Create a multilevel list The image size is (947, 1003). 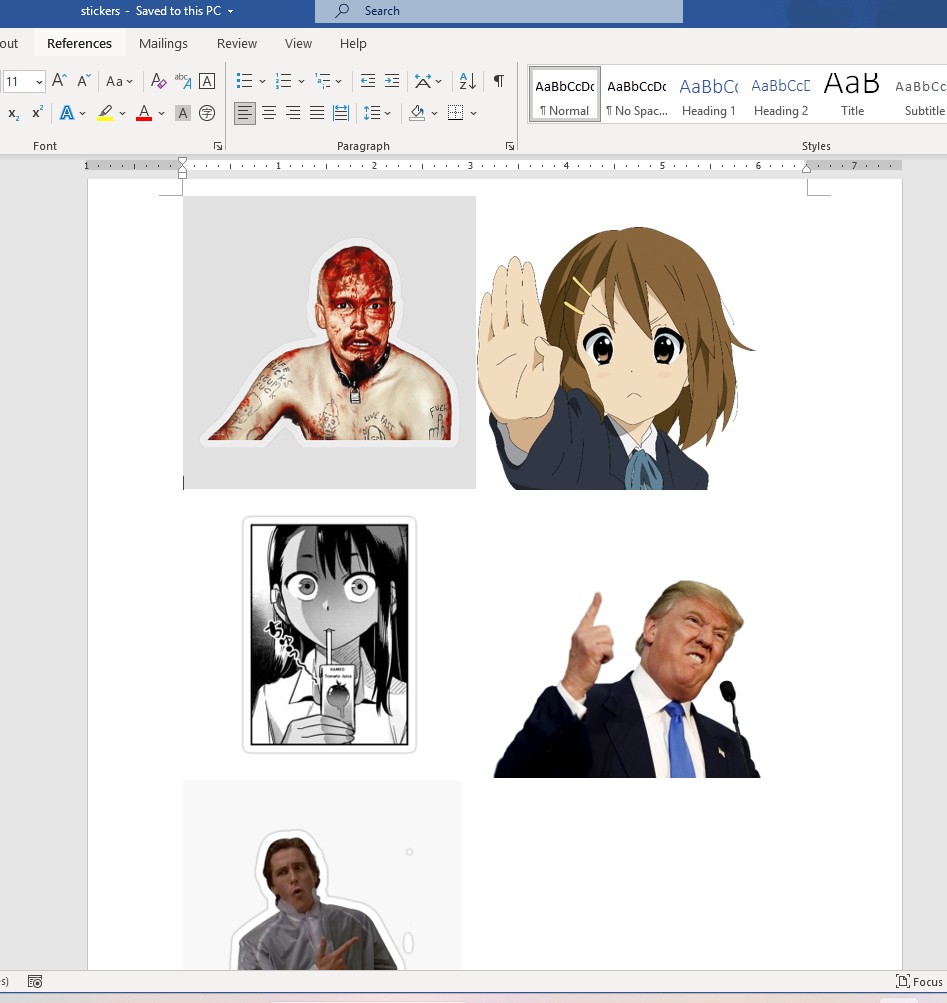click(x=322, y=81)
